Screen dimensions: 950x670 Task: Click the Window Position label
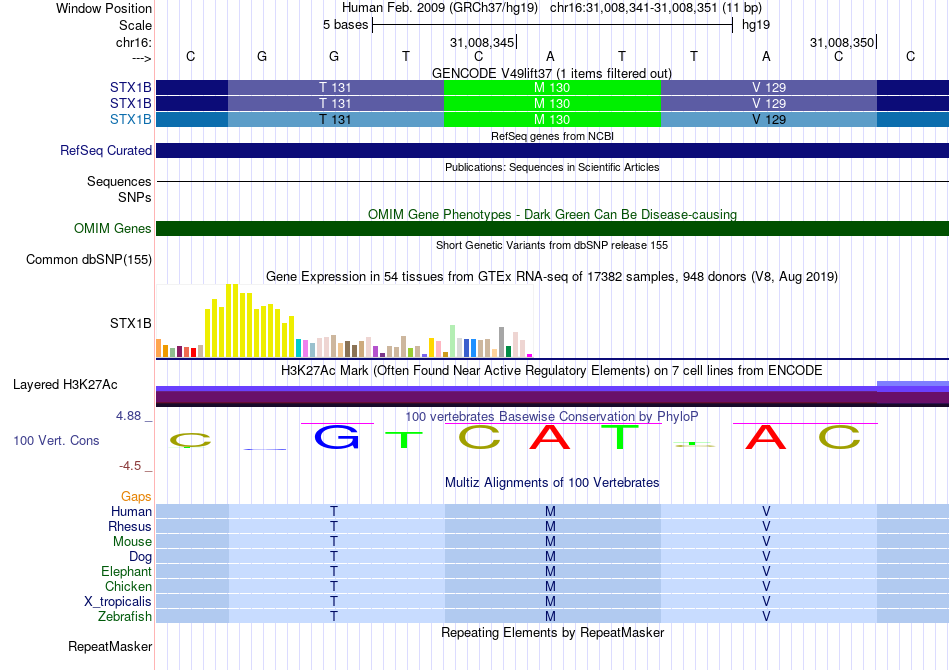coord(104,8)
